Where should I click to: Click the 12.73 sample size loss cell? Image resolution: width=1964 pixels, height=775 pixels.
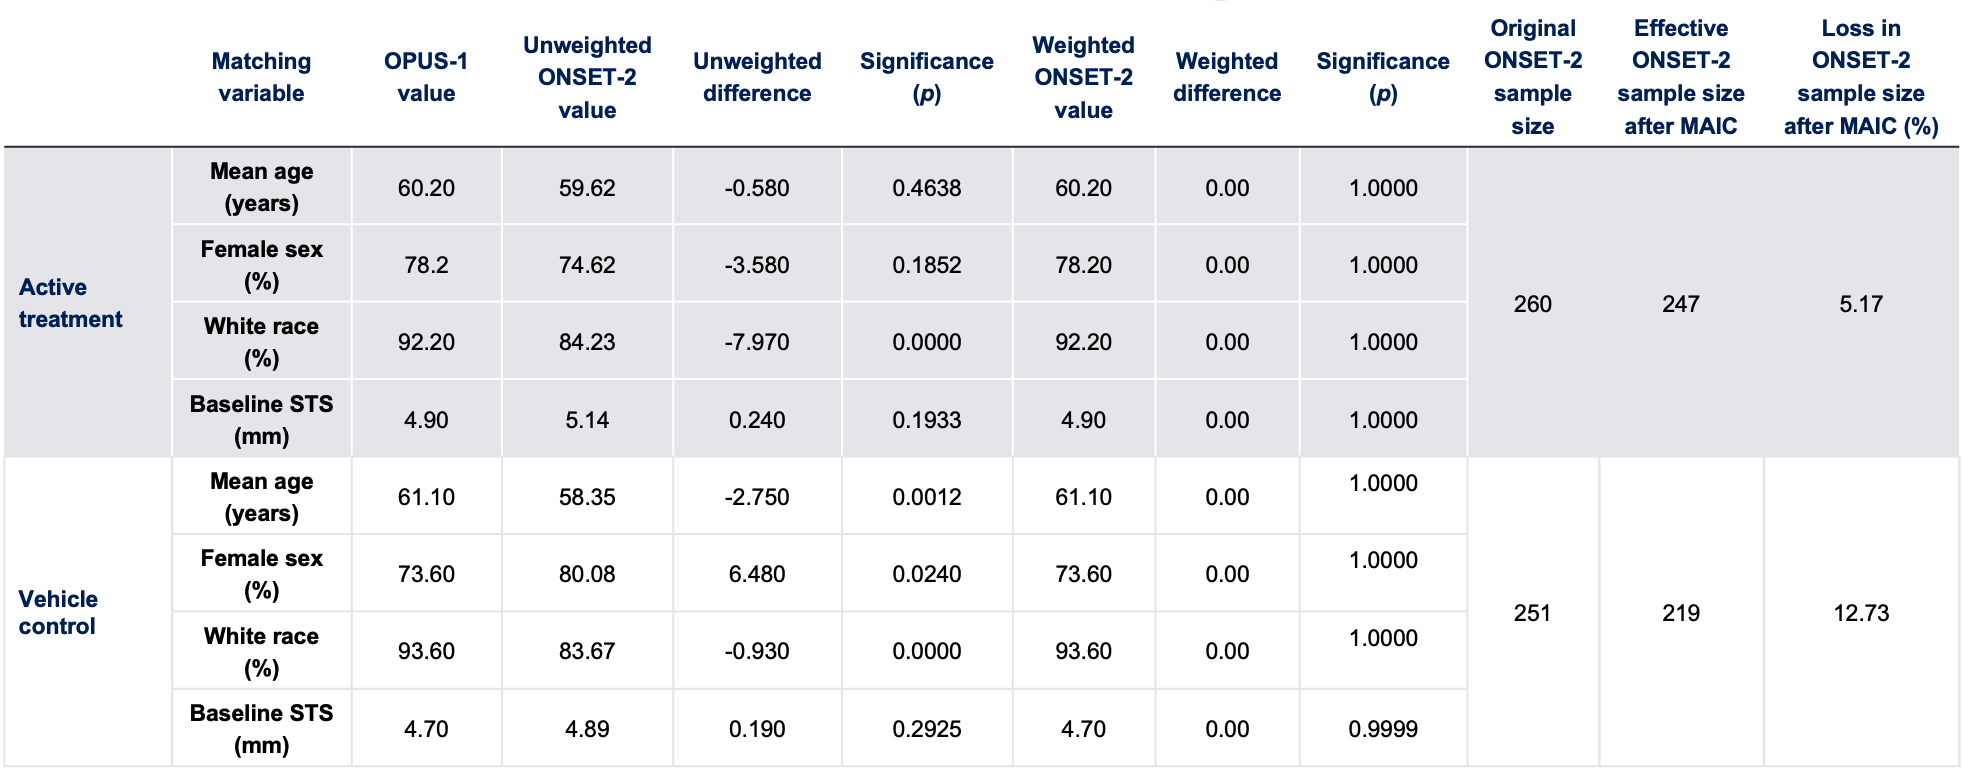(x=1860, y=613)
